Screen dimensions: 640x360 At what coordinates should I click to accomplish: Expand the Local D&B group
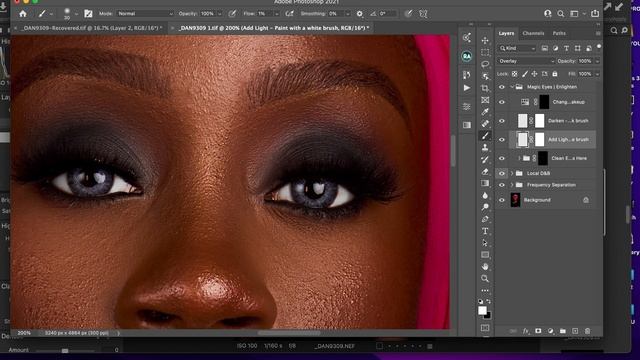pos(512,173)
